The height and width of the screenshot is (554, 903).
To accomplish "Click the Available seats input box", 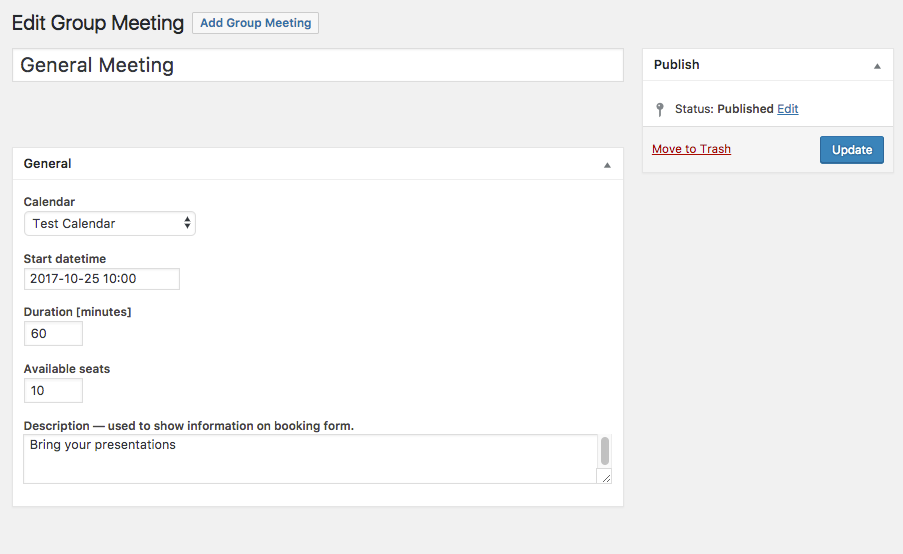I will tap(53, 390).
